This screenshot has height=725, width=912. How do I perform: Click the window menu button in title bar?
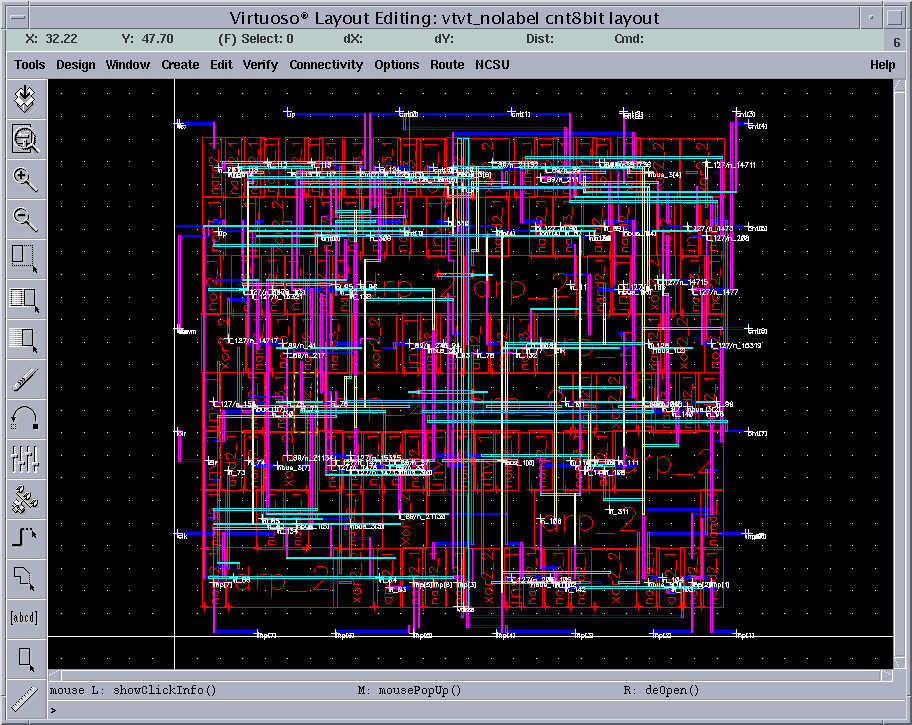pos(13,18)
